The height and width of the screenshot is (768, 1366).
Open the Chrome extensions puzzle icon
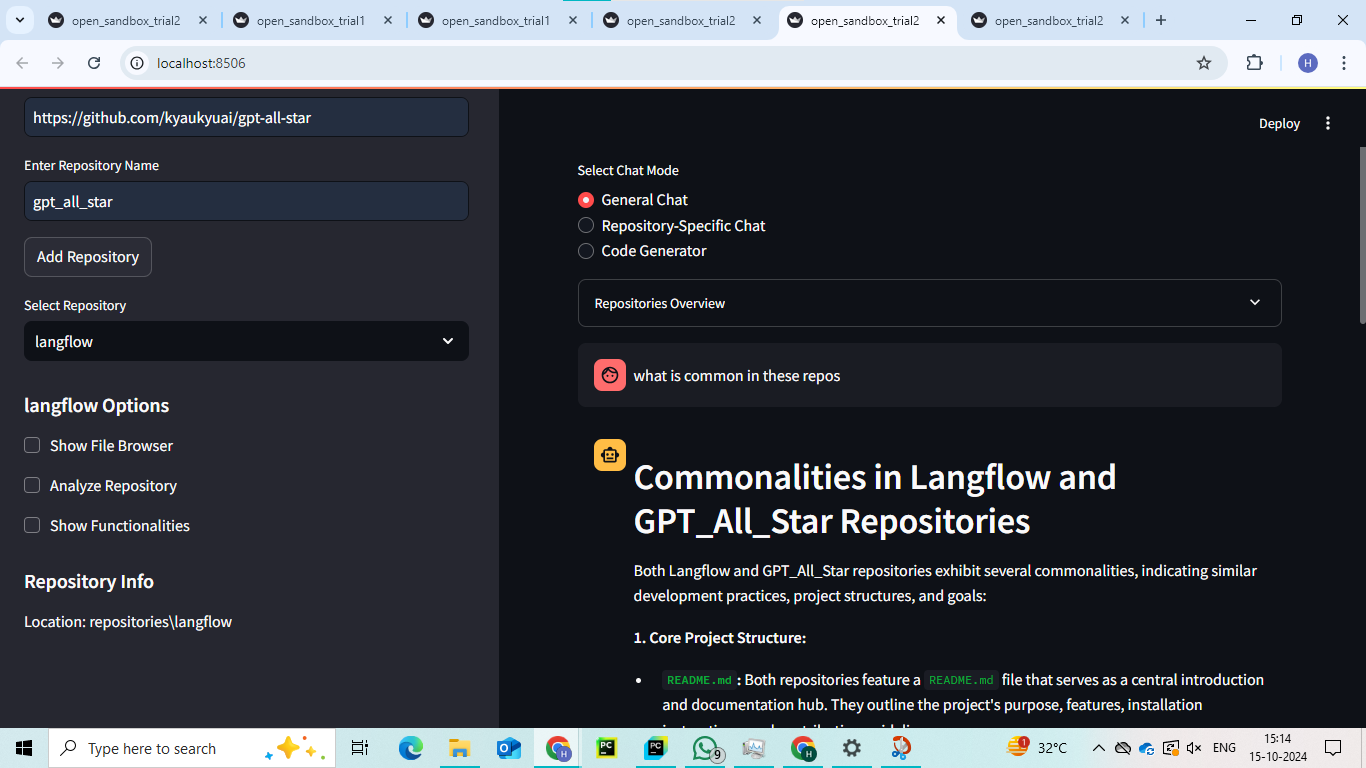point(1254,63)
